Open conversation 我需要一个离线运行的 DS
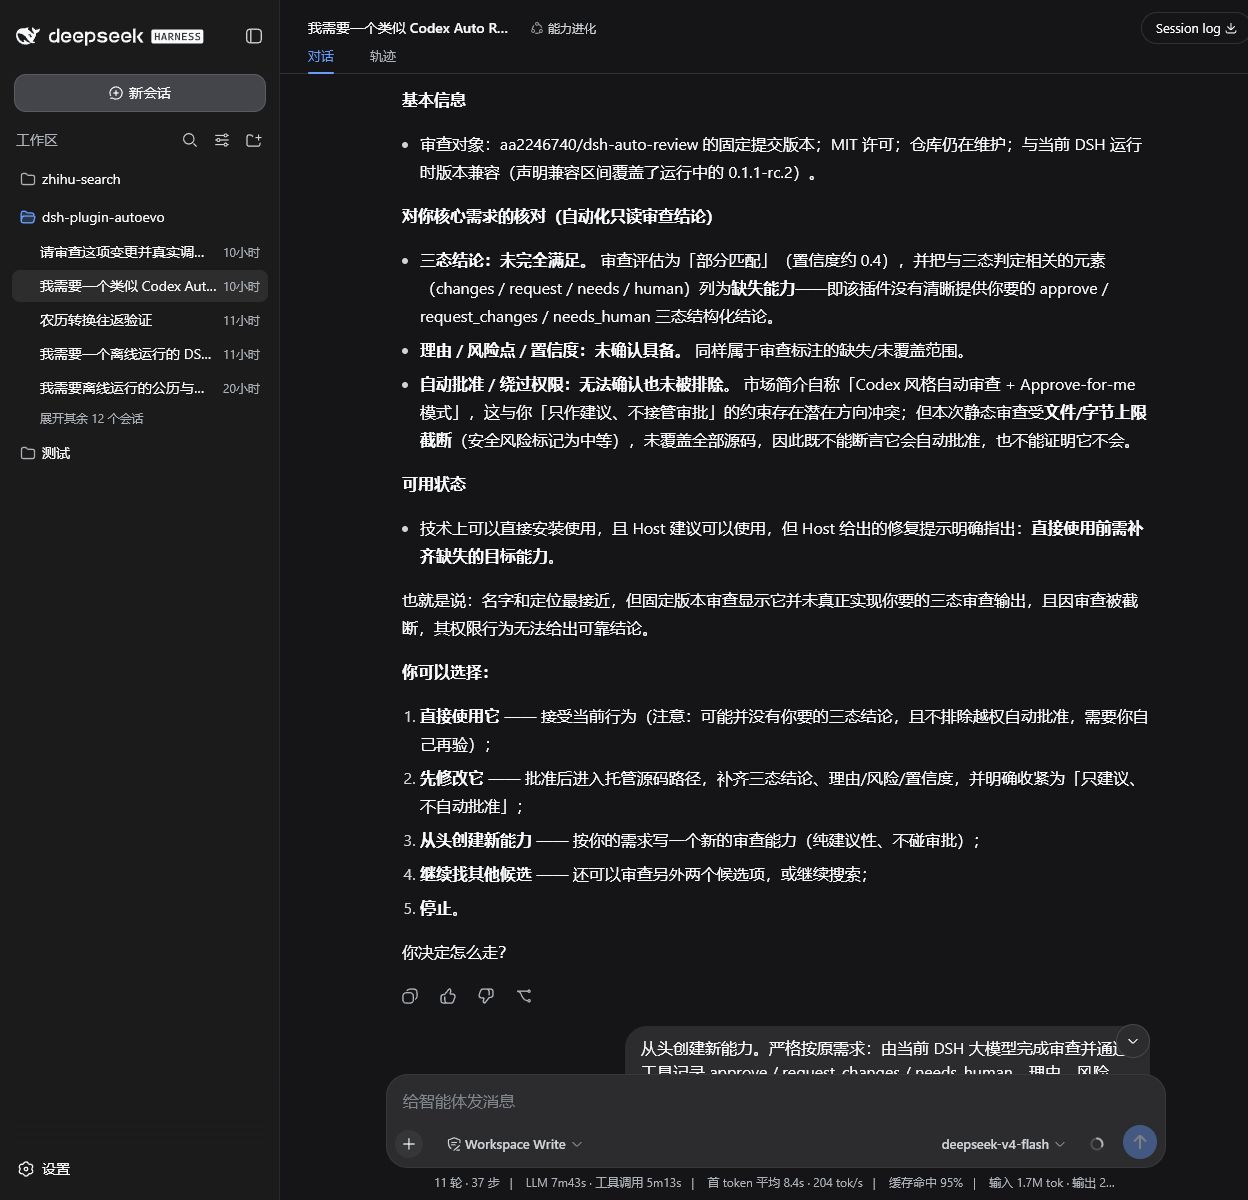Viewport: 1248px width, 1200px height. click(x=140, y=354)
